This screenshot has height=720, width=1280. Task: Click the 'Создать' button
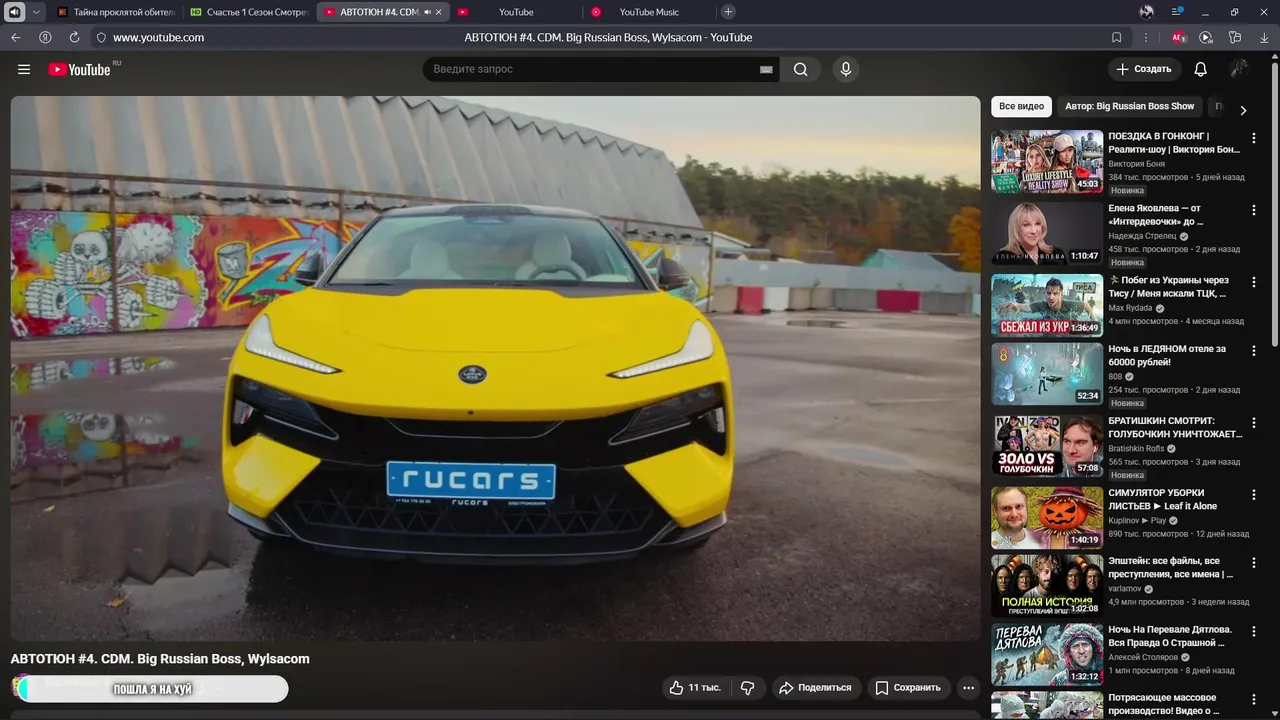[1144, 69]
